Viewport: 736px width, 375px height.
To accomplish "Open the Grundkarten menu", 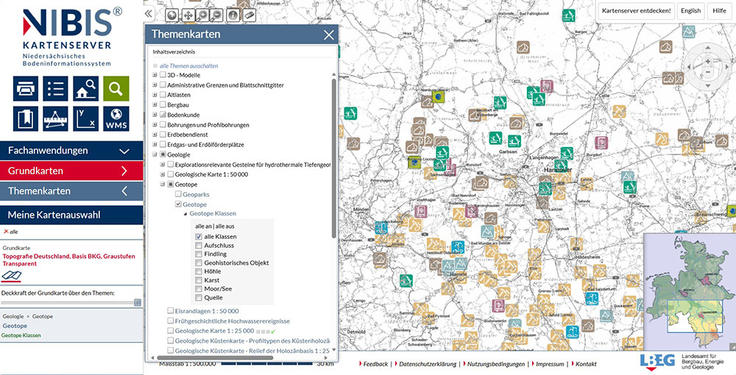I will pyautogui.click(x=71, y=171).
